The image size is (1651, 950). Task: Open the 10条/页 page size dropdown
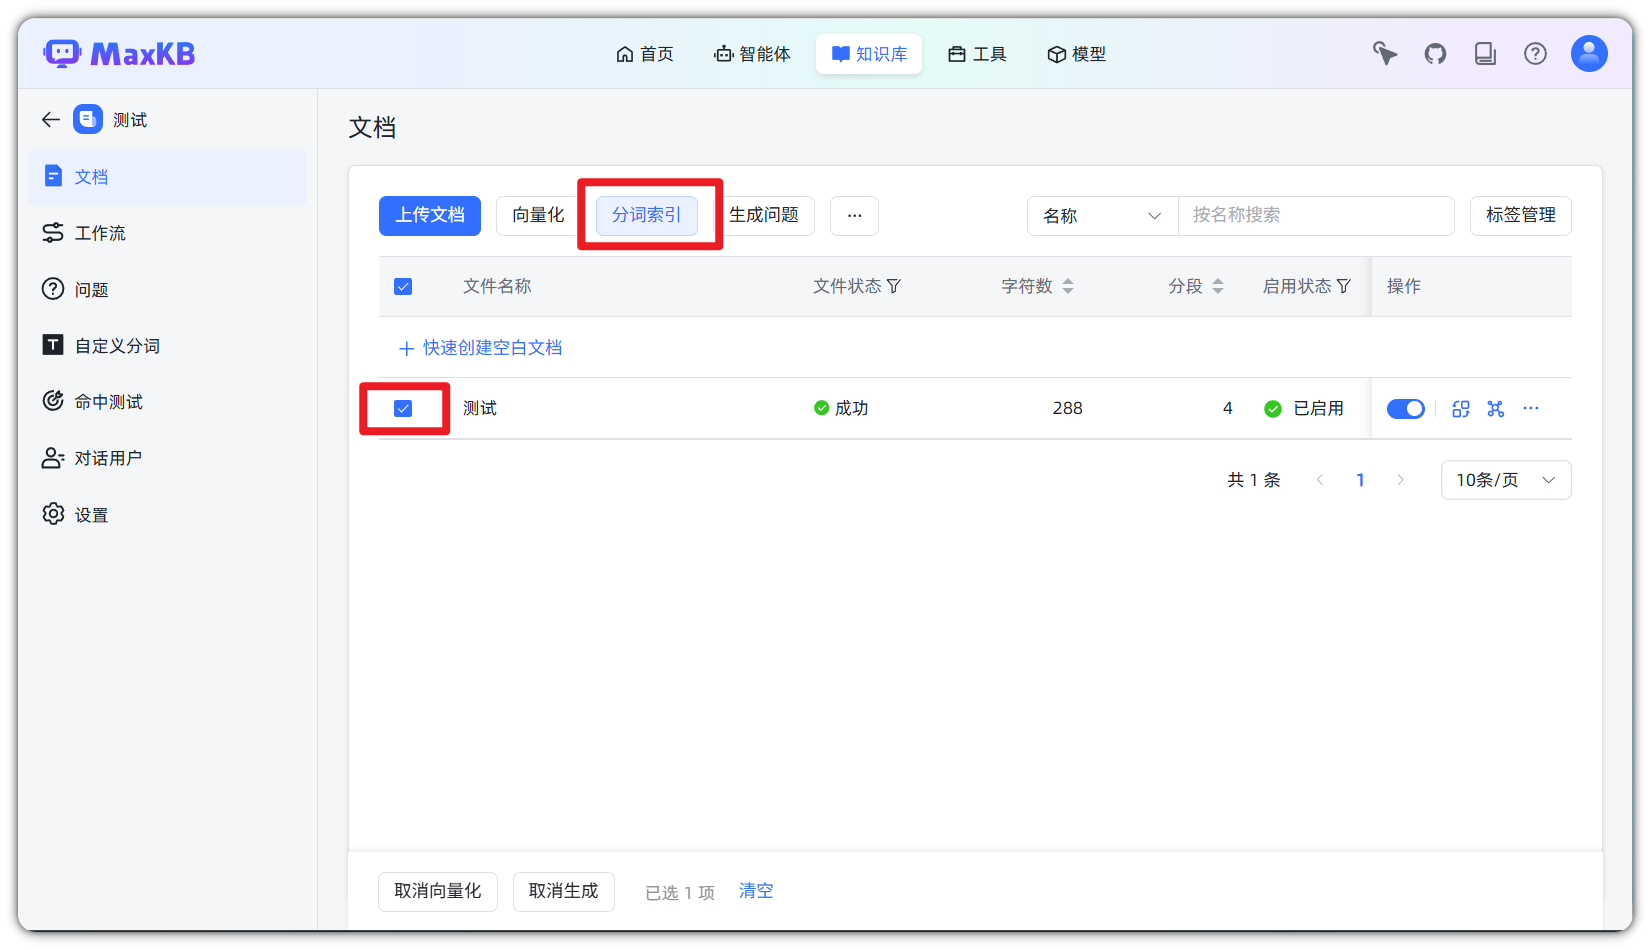1506,480
